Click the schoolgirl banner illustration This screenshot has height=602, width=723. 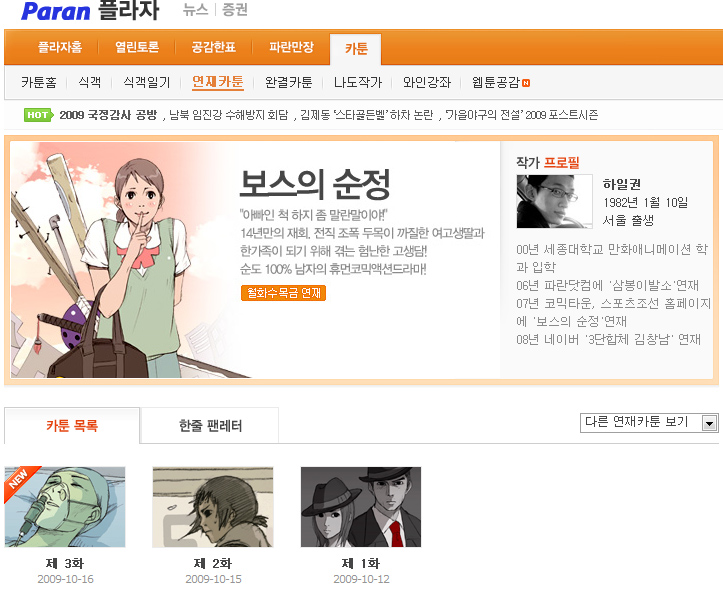coord(124,260)
